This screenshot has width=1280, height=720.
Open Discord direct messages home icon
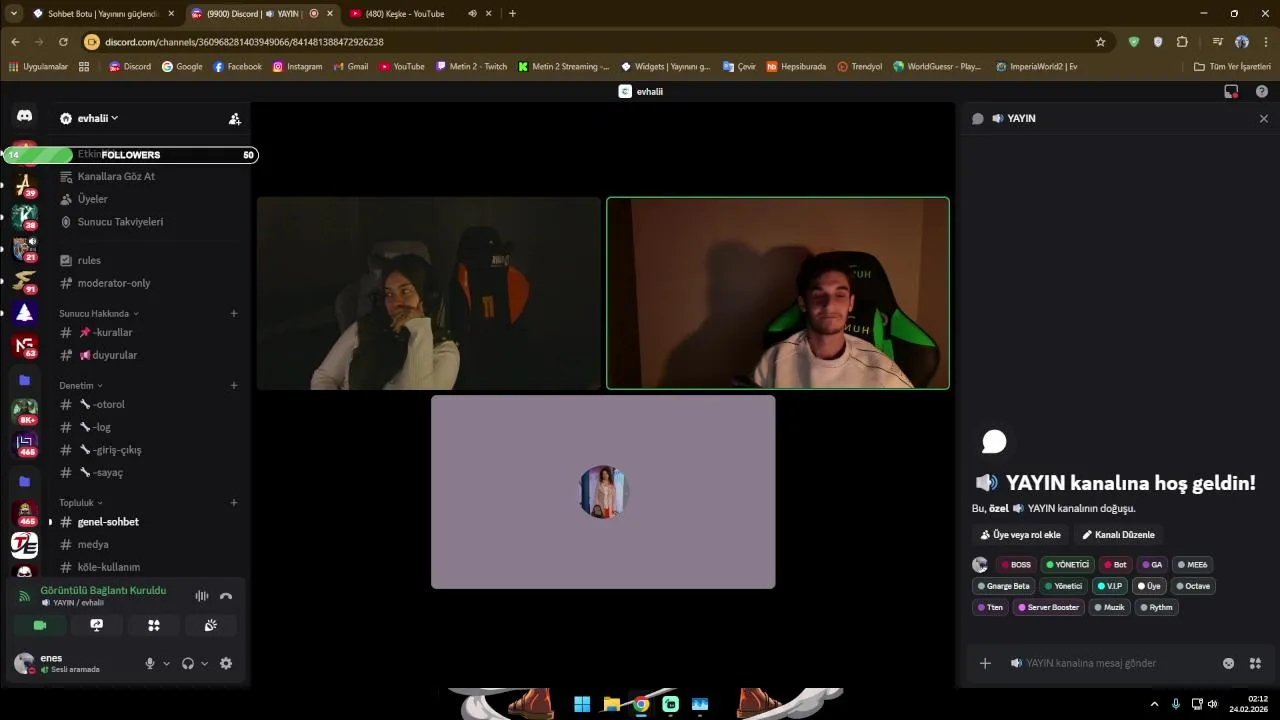click(x=24, y=116)
